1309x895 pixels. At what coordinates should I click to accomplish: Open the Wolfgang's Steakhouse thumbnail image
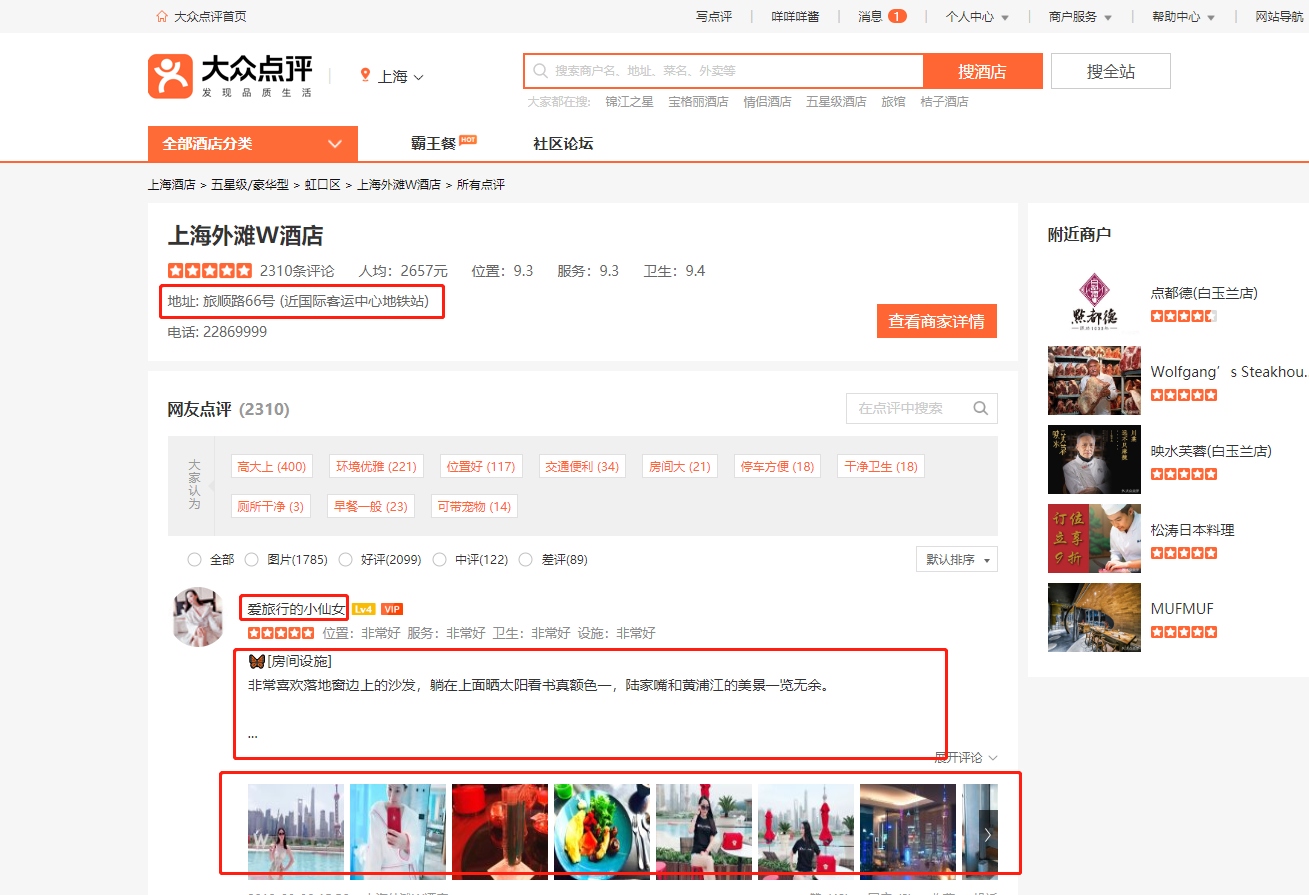pos(1094,380)
